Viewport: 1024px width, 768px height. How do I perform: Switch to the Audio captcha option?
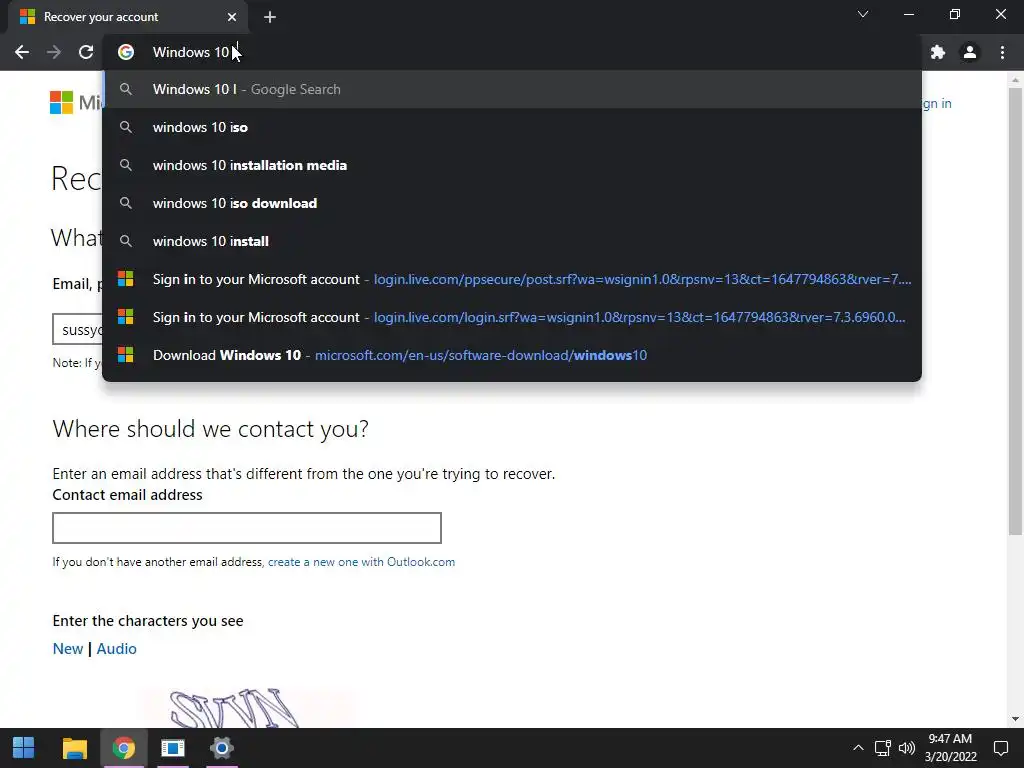pyautogui.click(x=116, y=648)
